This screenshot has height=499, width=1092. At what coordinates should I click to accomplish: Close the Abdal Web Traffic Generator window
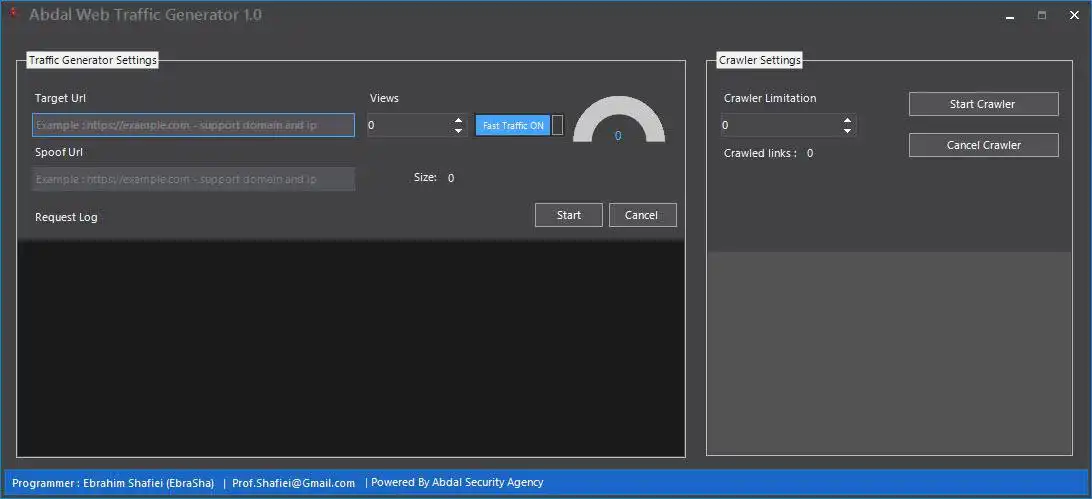click(x=1074, y=15)
